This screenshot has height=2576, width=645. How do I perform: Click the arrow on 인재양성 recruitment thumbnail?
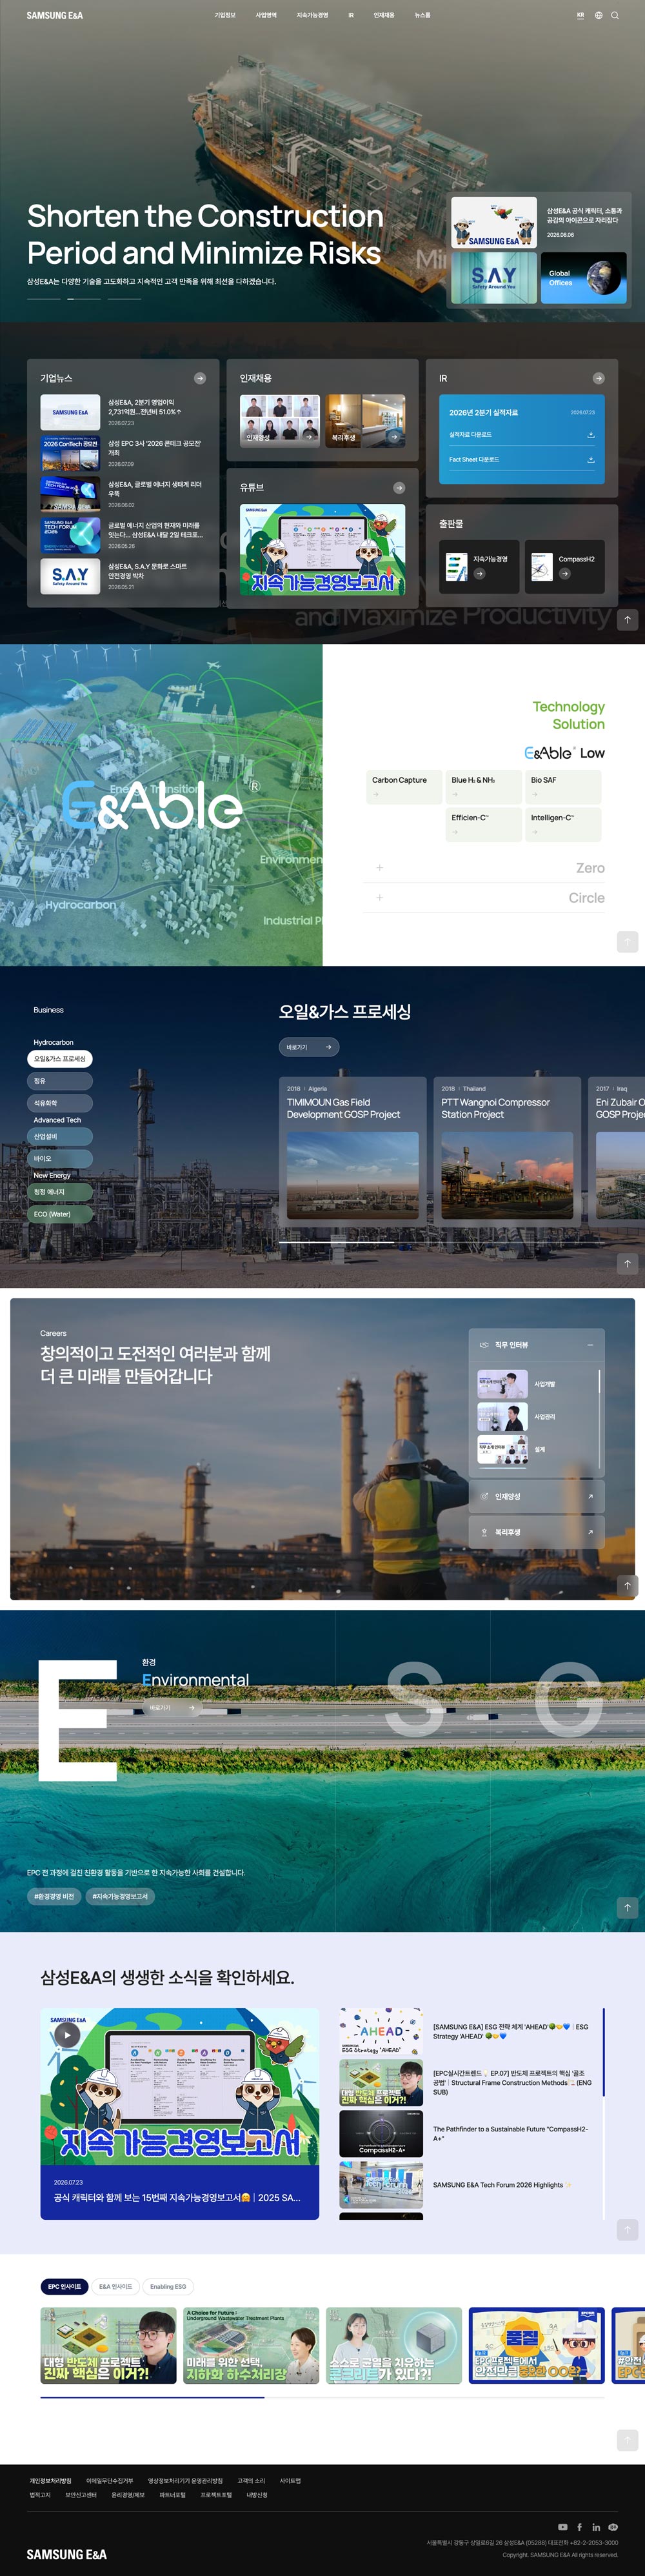point(309,437)
